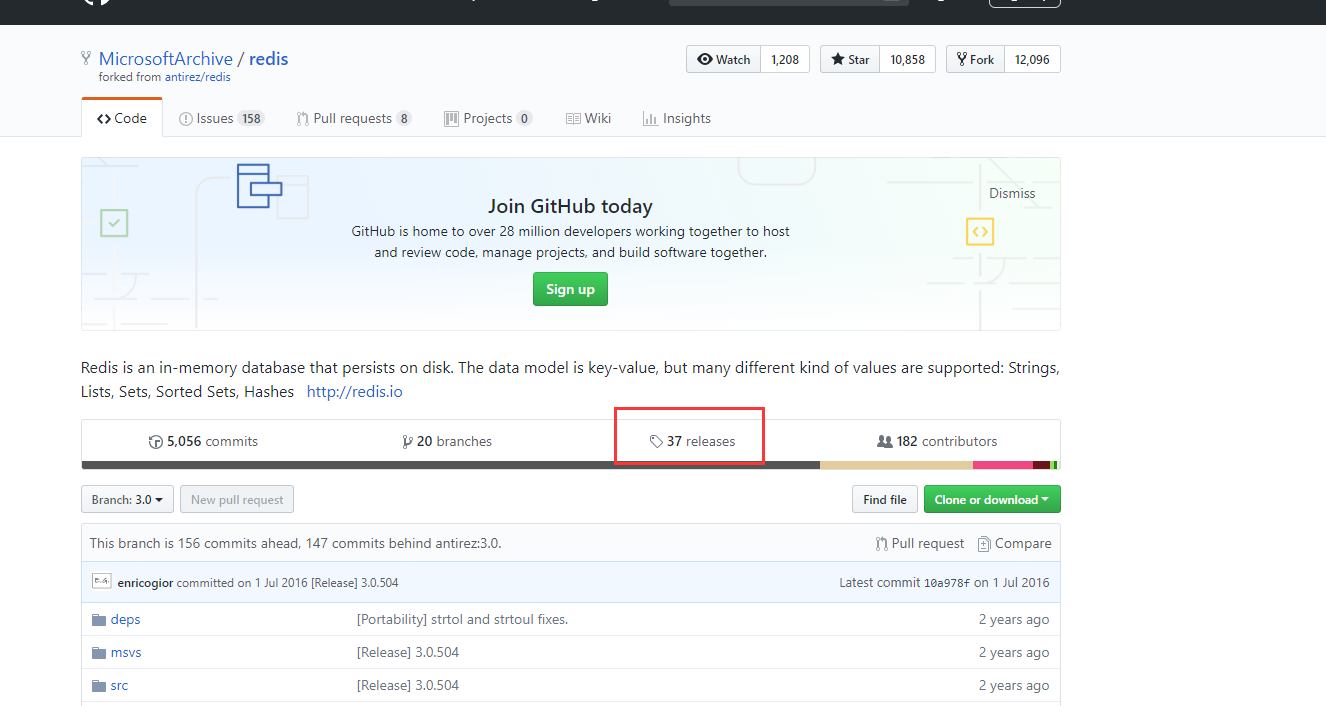
Task: Click the 8 pull requests counter badge
Action: pyautogui.click(x=404, y=118)
